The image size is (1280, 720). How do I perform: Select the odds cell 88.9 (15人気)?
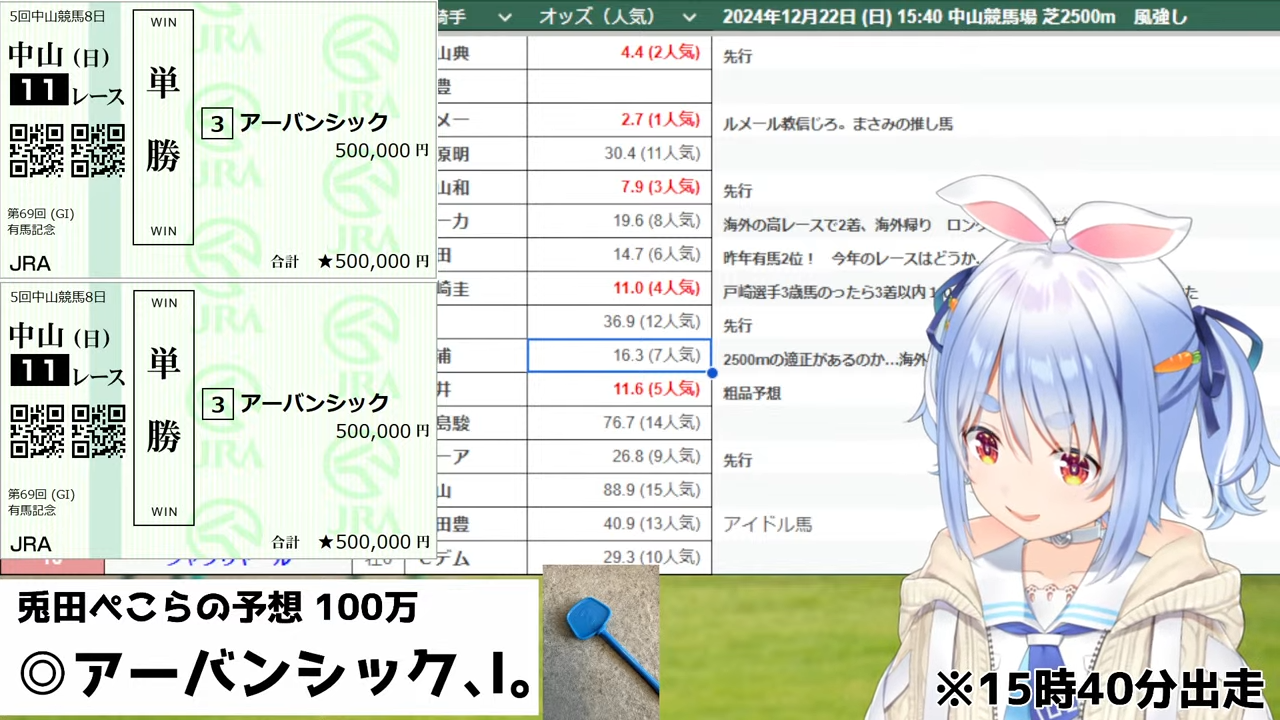[x=619, y=490]
